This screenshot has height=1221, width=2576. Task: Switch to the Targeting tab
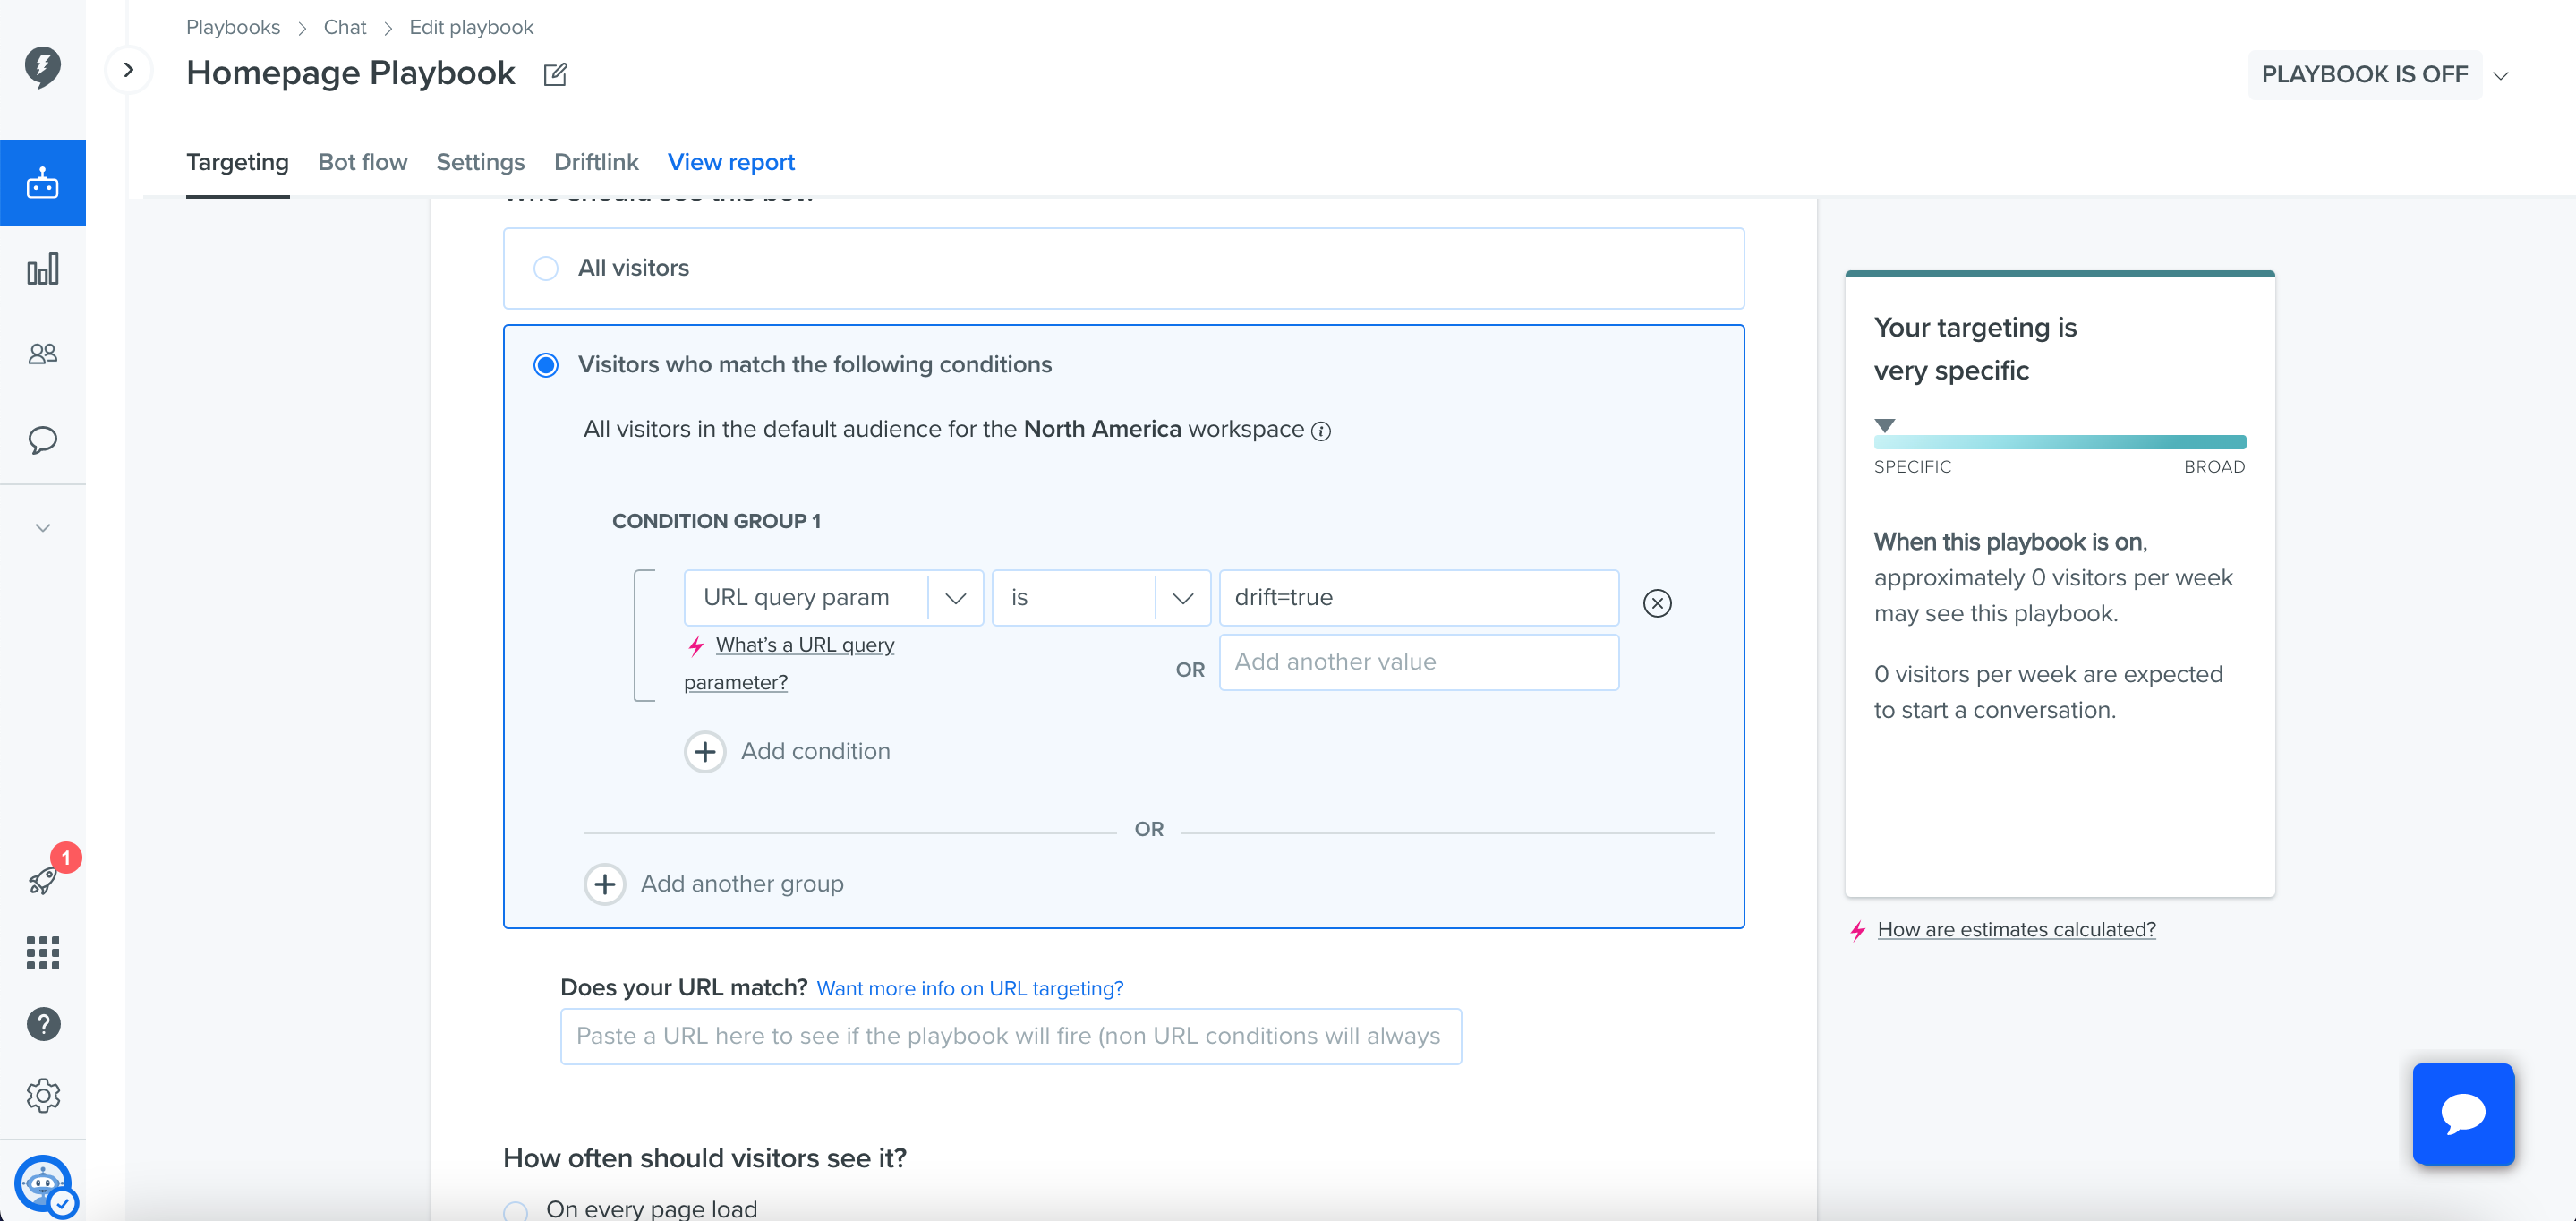pos(237,162)
